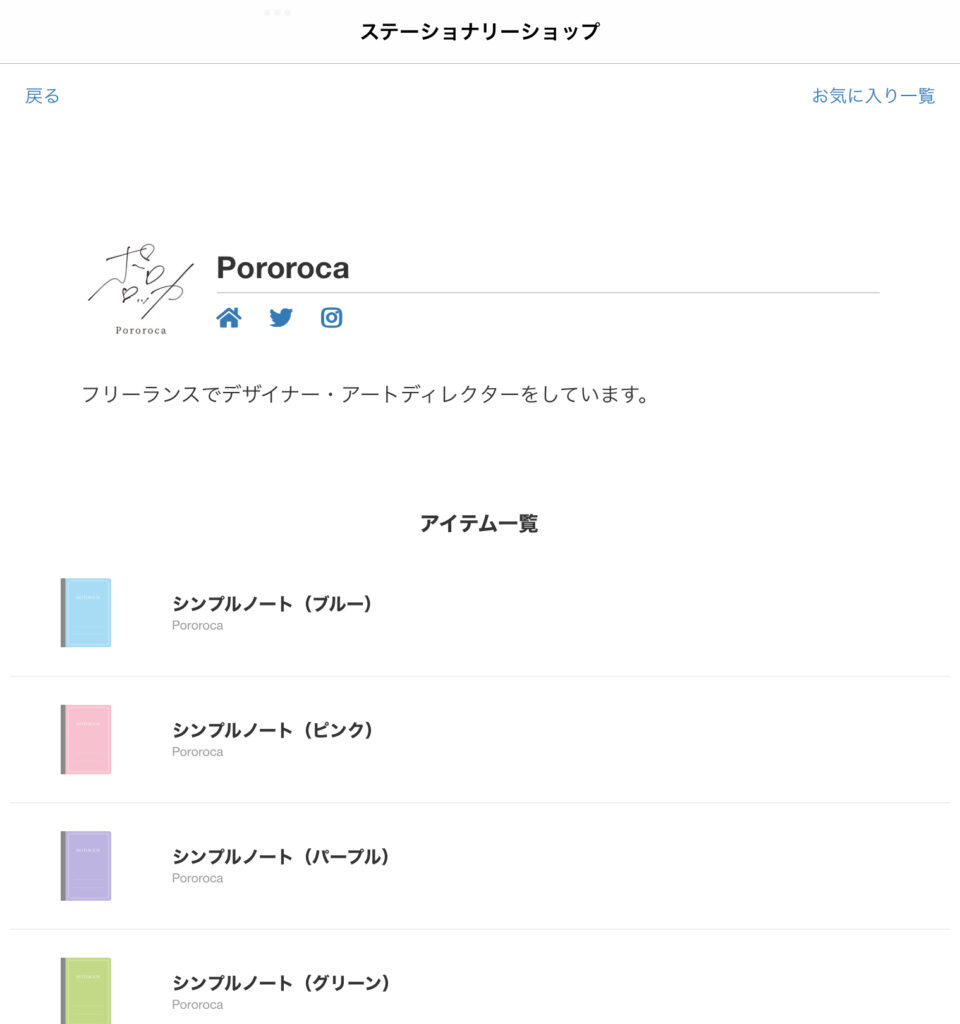The width and height of the screenshot is (960, 1024).
Task: Open シンプルノート（ピンク） item
Action: (272, 730)
